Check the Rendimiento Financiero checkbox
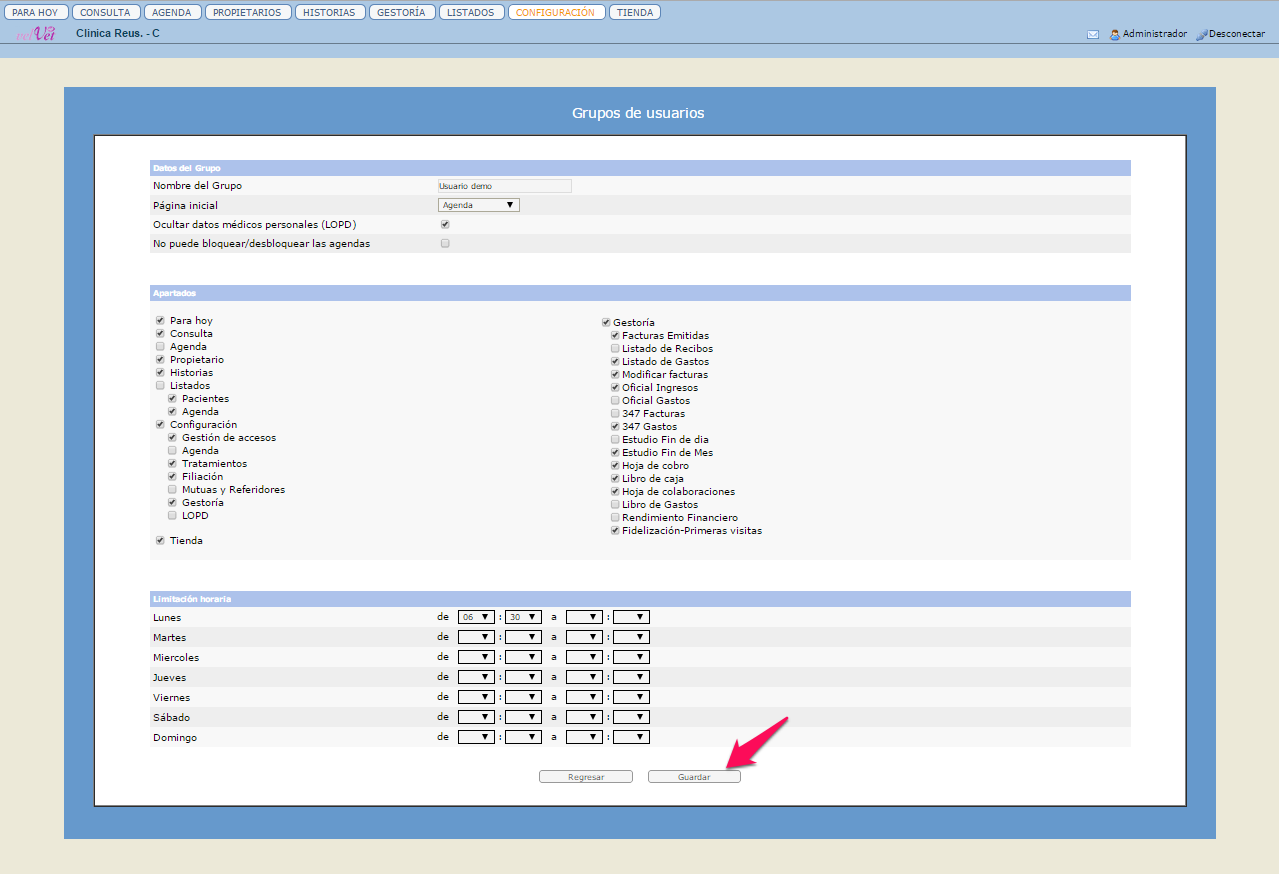Screen dimensions: 1279x874 (615, 518)
